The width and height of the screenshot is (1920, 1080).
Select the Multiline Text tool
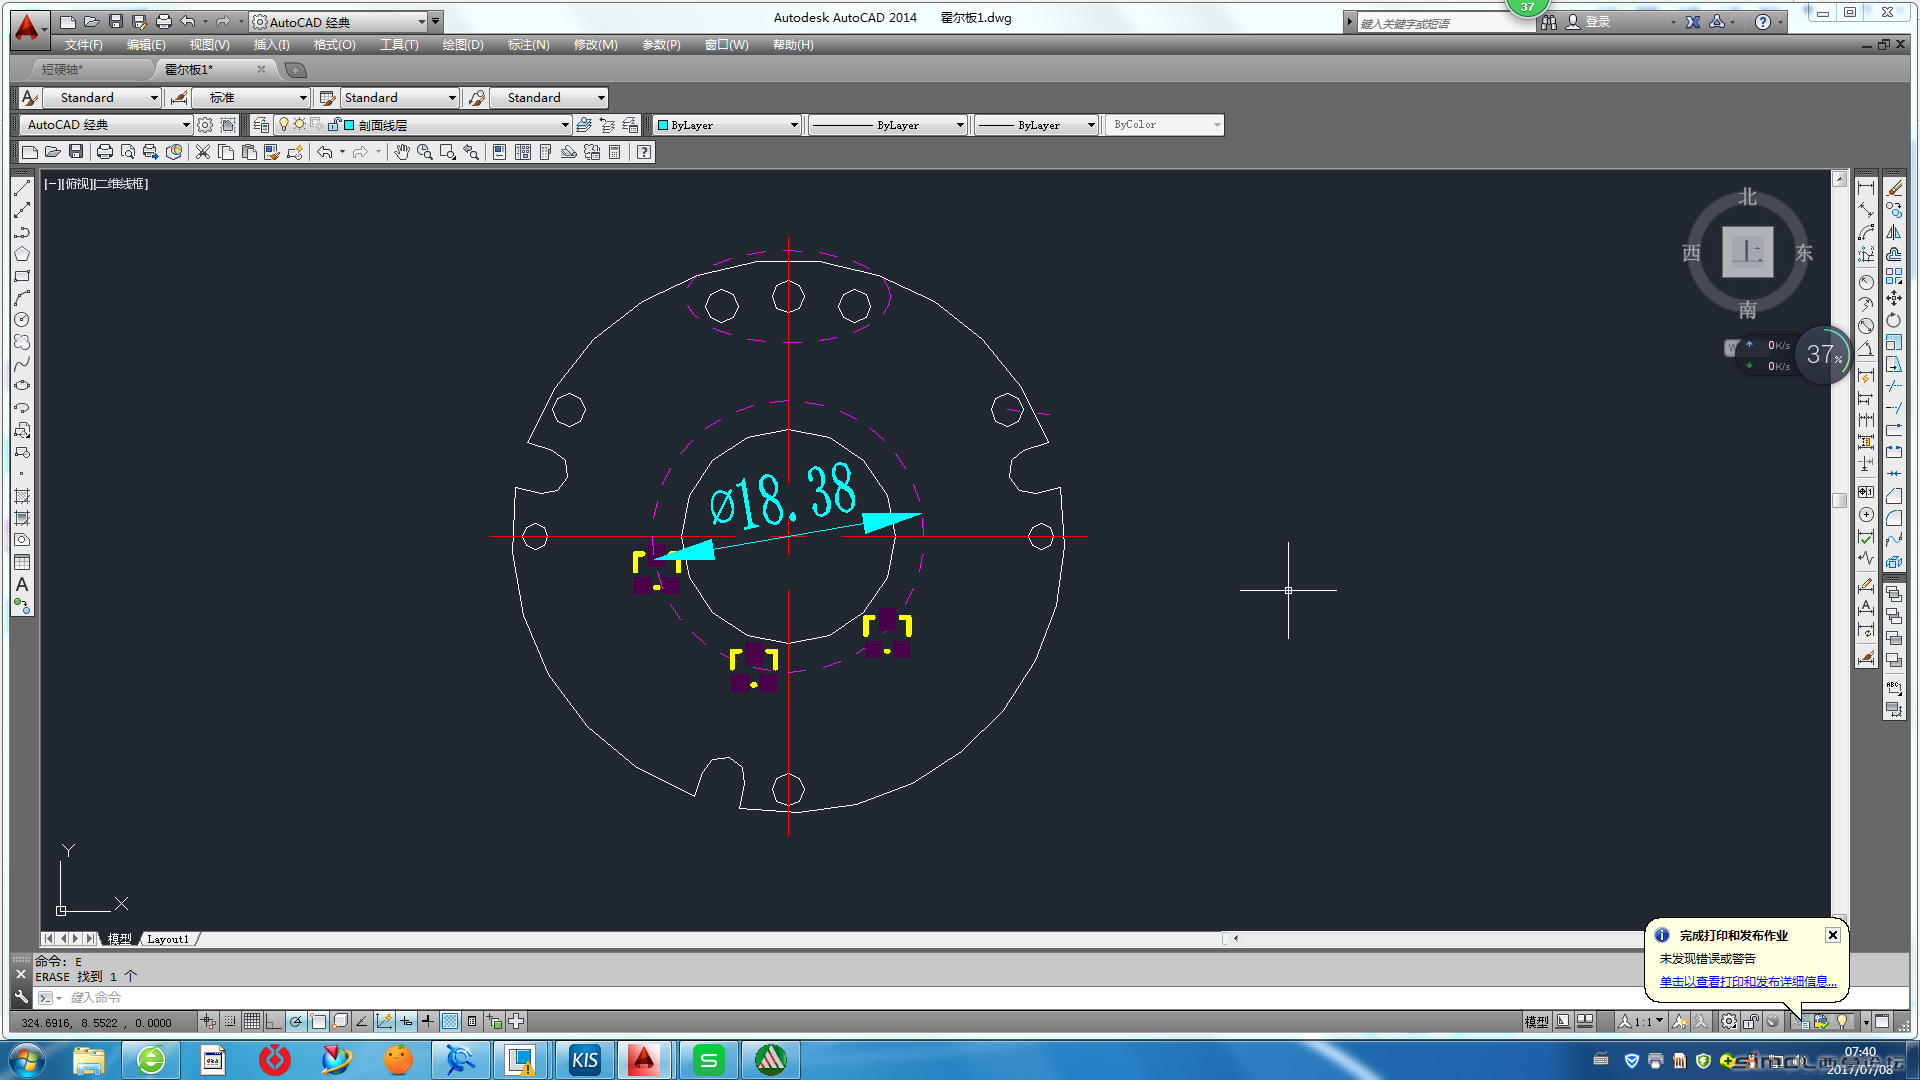[22, 584]
